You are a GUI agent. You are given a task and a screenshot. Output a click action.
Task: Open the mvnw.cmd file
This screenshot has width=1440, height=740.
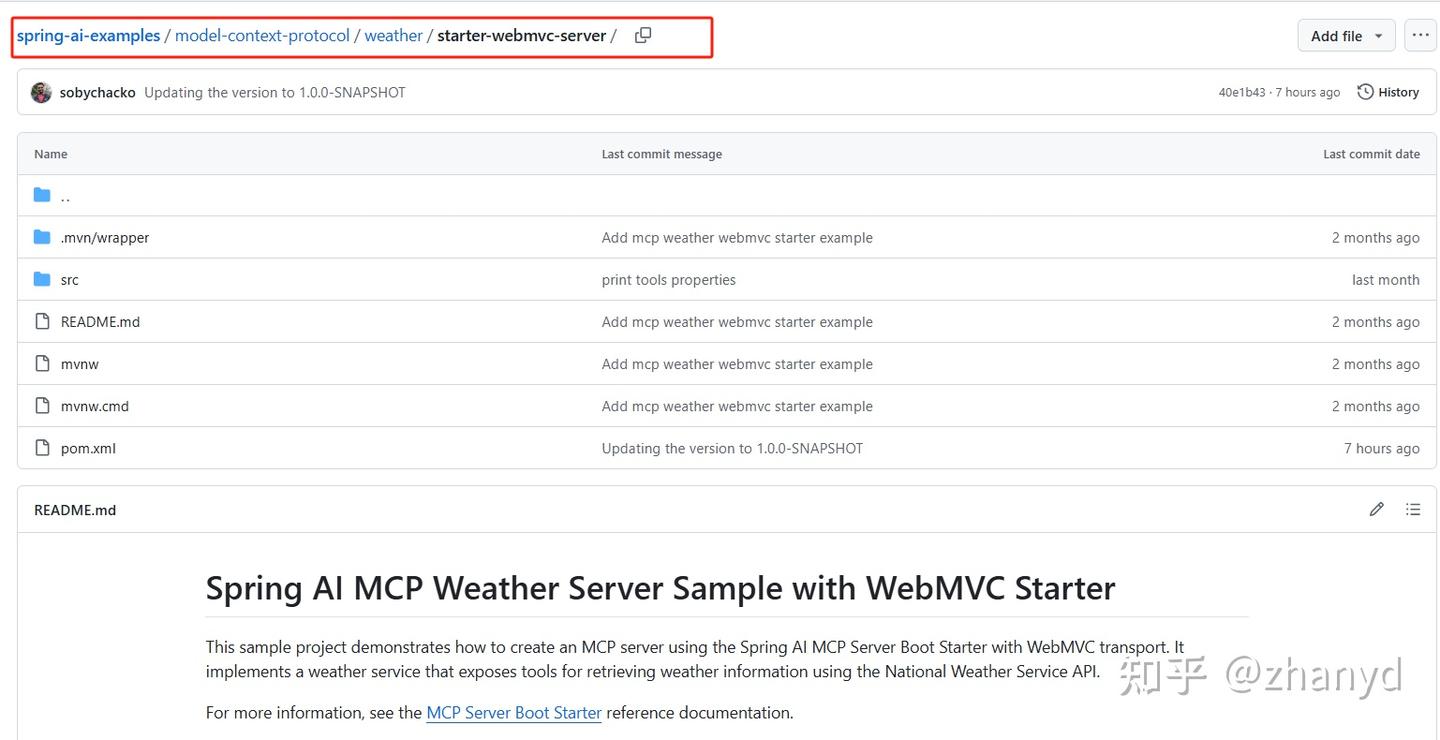94,406
